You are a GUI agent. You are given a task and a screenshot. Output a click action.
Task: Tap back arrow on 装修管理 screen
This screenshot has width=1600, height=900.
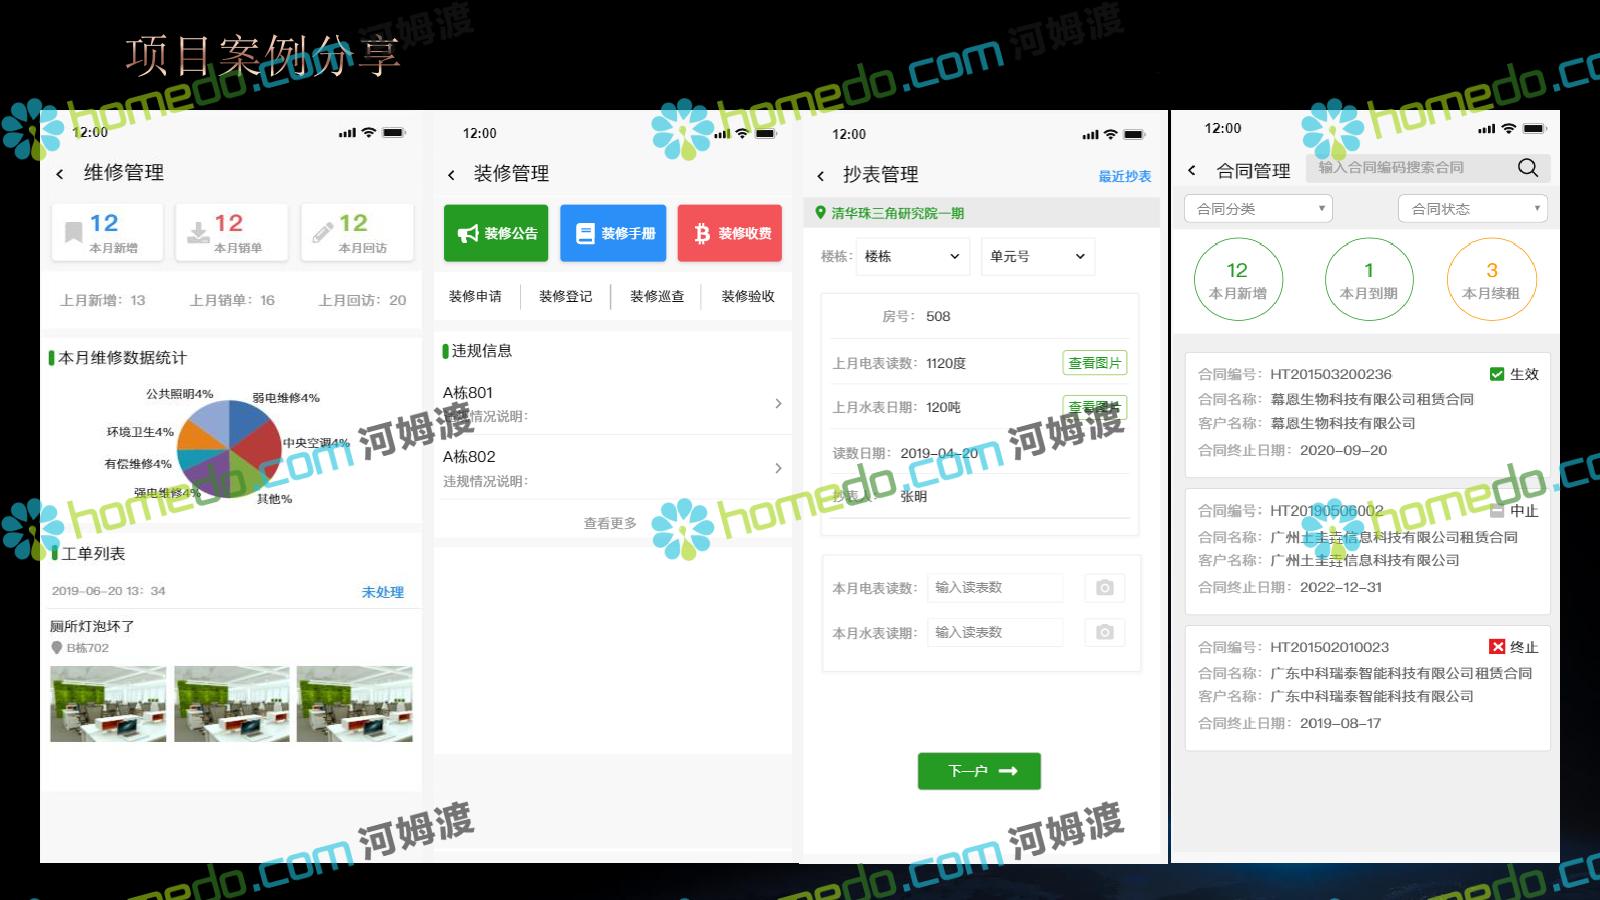click(451, 175)
